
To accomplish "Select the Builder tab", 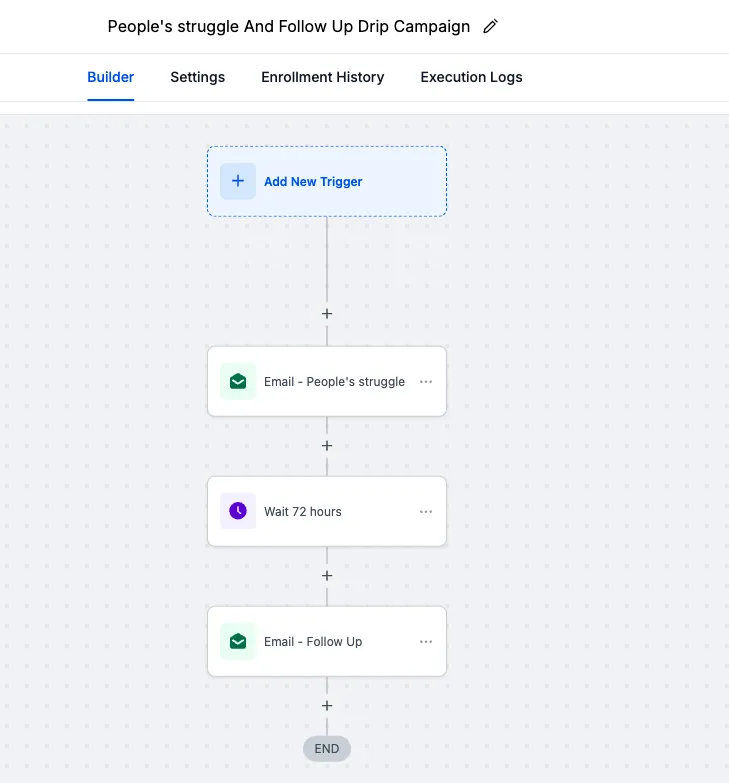I will click(111, 77).
